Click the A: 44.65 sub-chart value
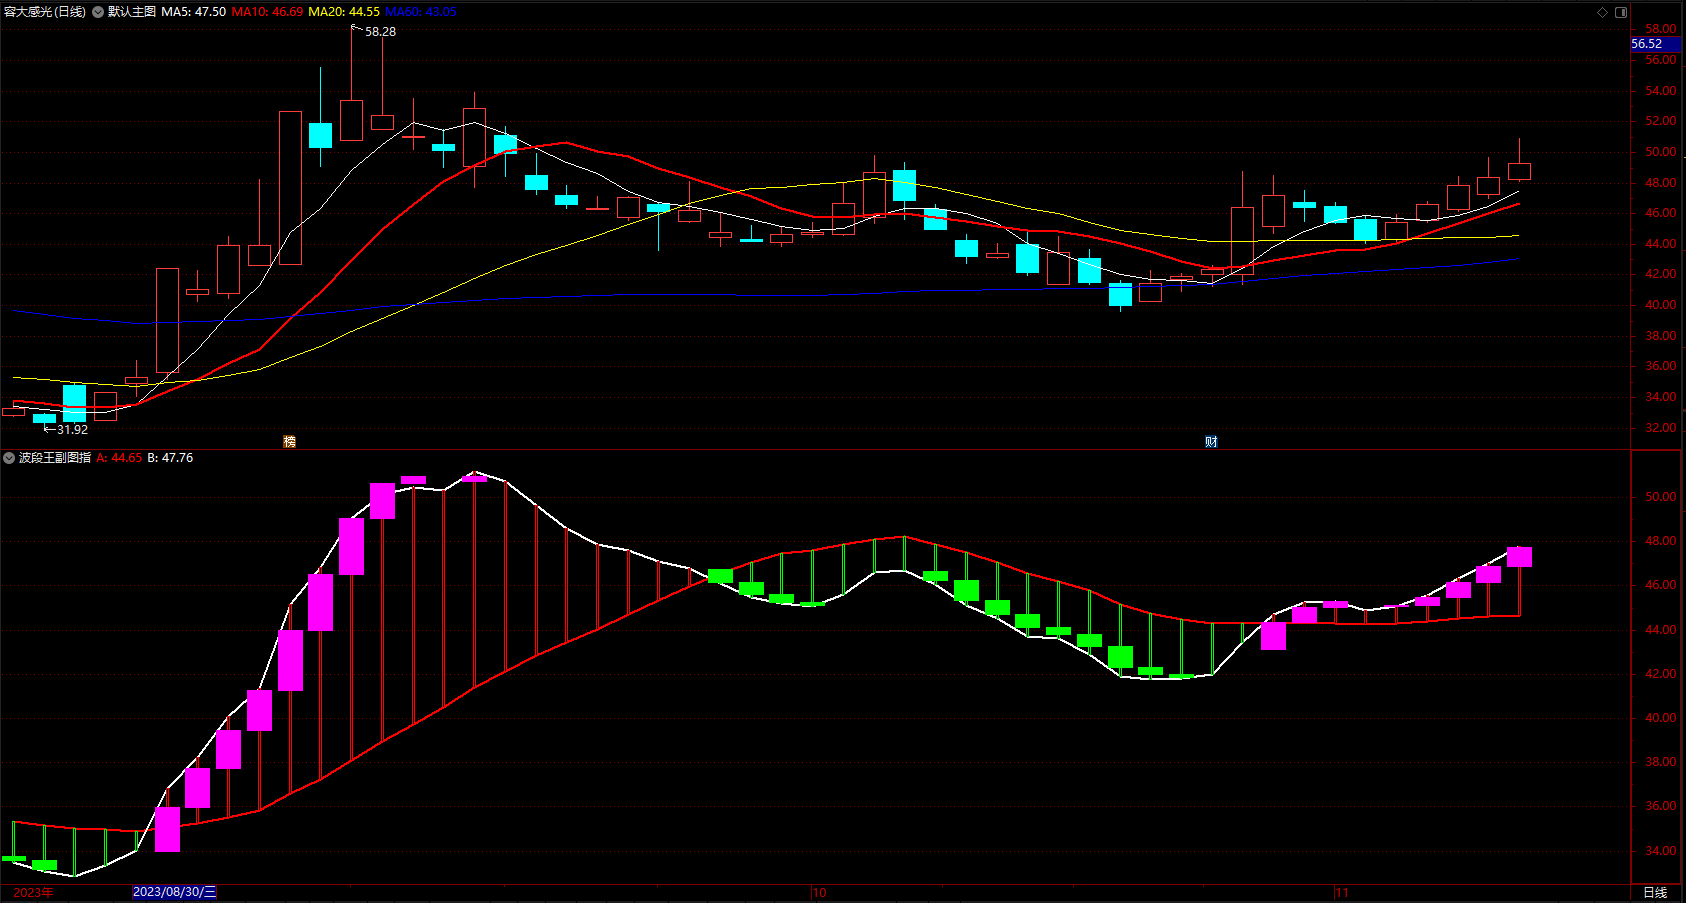Image resolution: width=1686 pixels, height=903 pixels. click(x=119, y=458)
